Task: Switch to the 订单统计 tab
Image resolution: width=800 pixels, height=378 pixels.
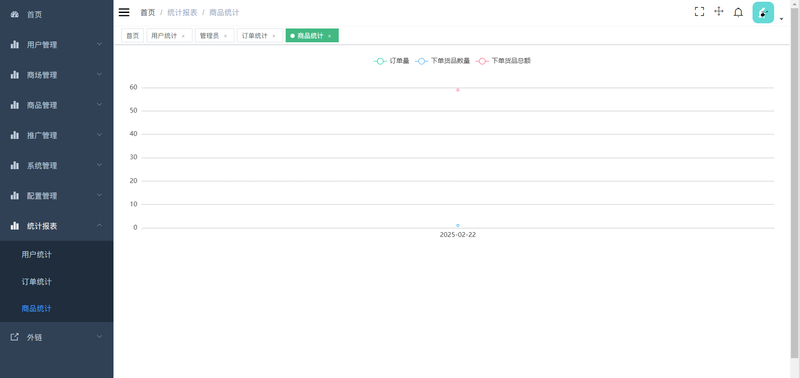Action: pos(255,36)
